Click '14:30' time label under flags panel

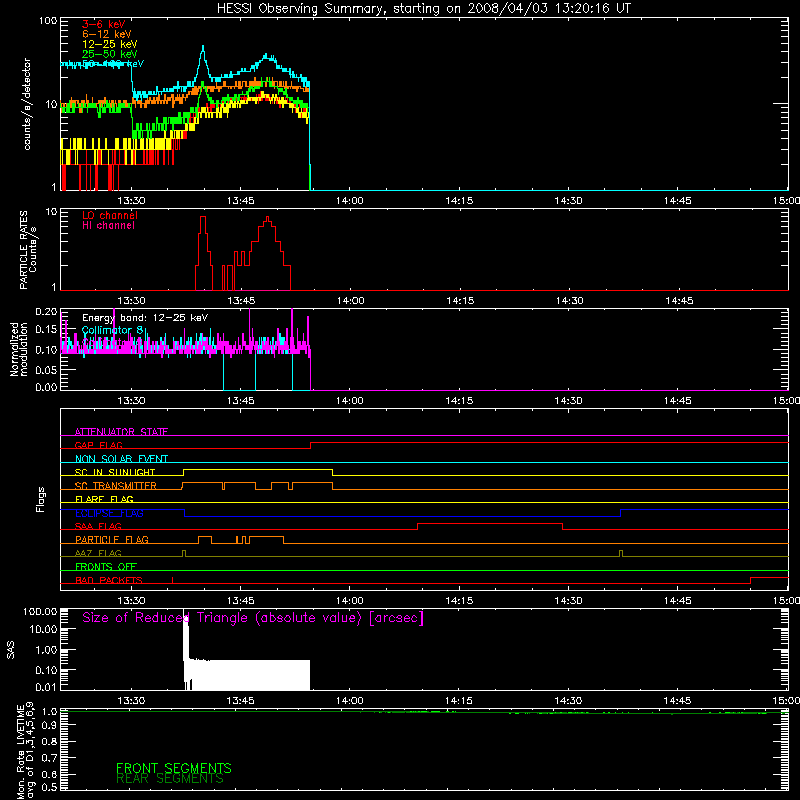click(568, 601)
